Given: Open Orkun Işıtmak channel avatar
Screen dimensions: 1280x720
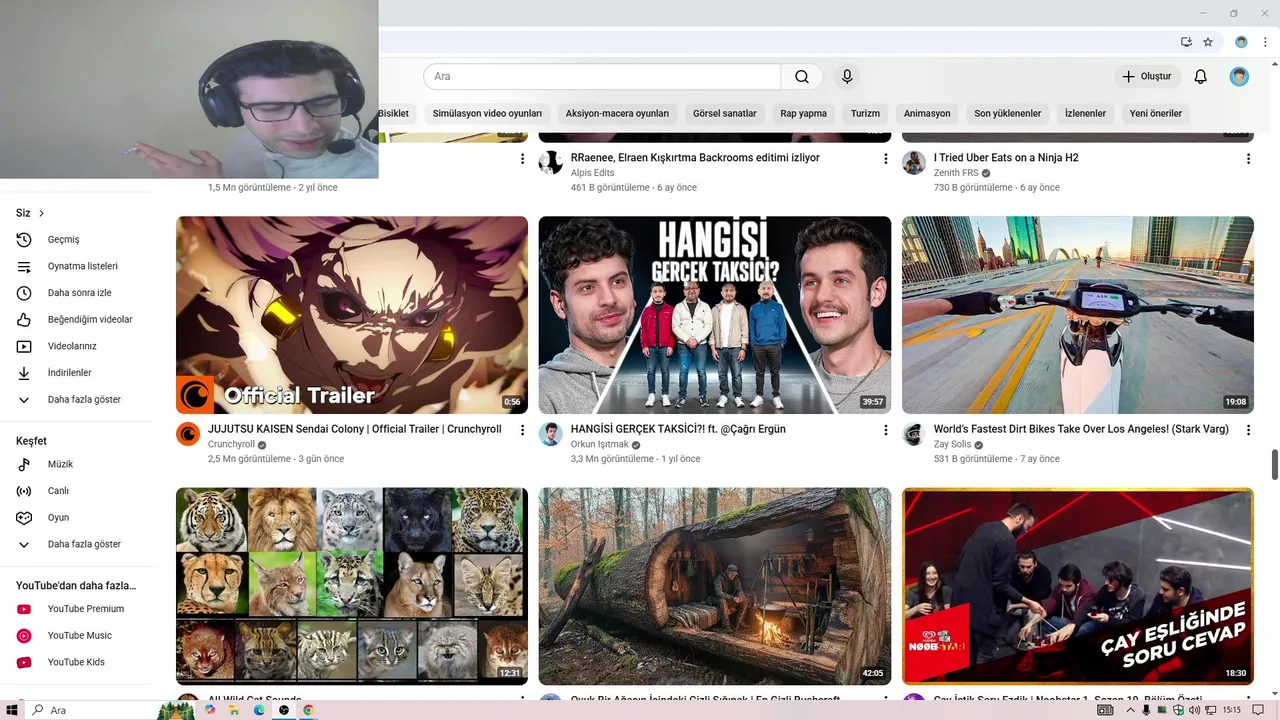Looking at the screenshot, I should point(551,434).
